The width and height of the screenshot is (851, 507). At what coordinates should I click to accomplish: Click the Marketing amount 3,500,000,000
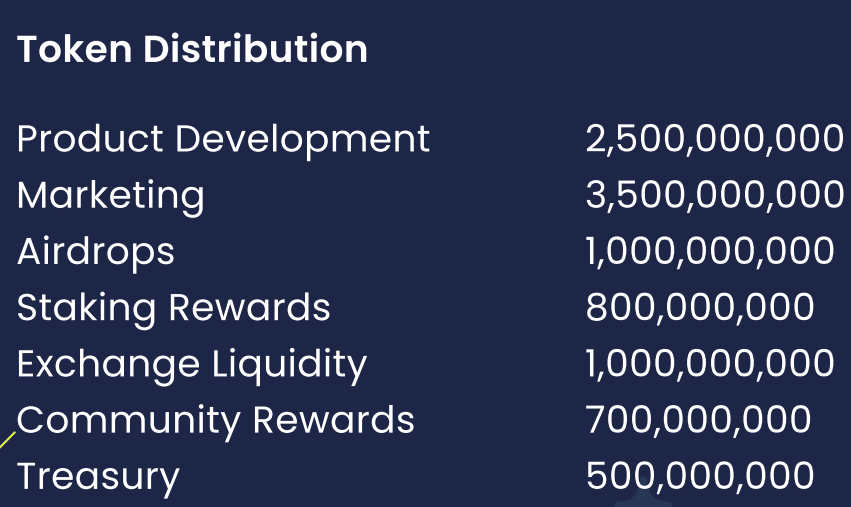point(715,195)
